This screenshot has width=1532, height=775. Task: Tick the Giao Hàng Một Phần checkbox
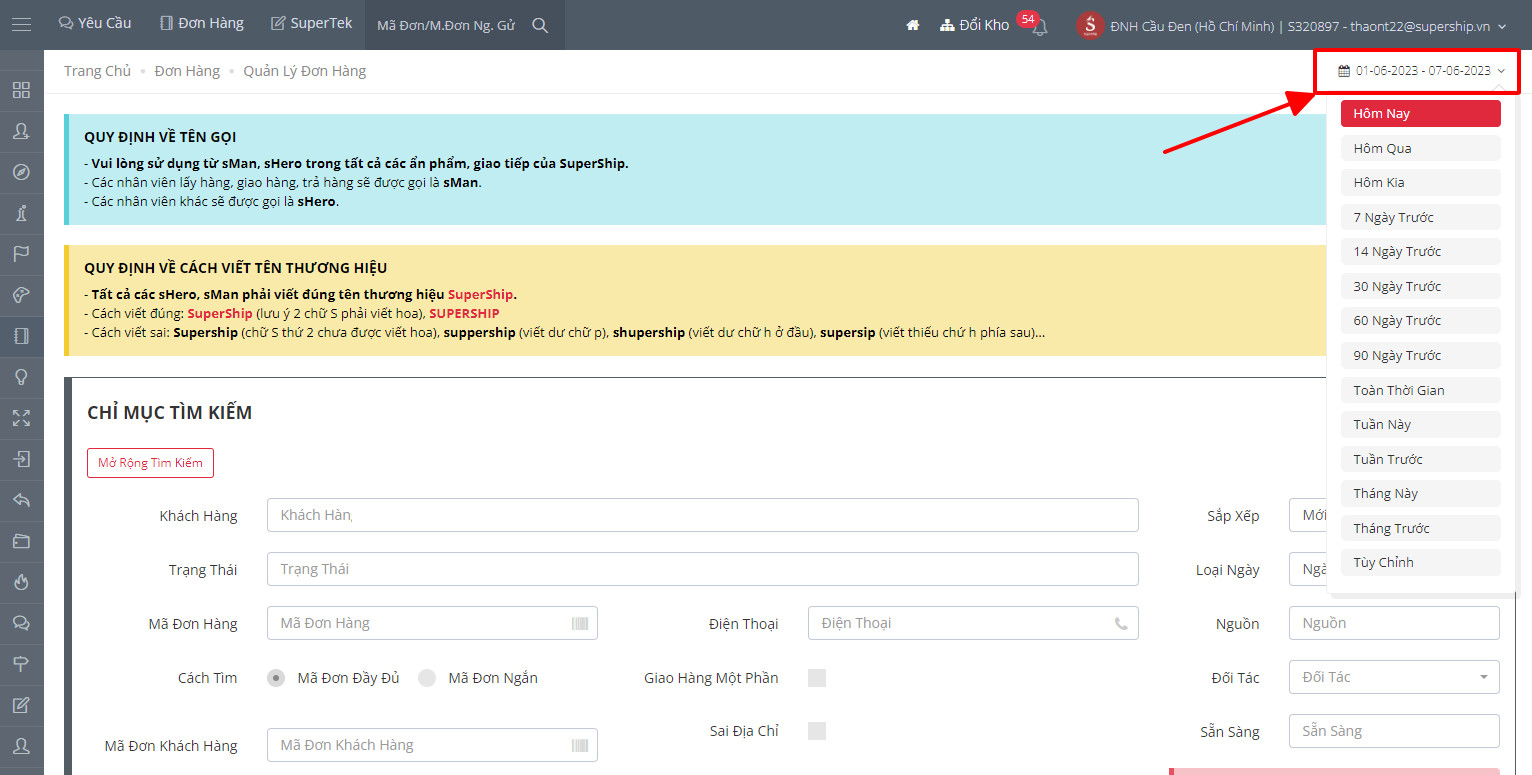817,678
